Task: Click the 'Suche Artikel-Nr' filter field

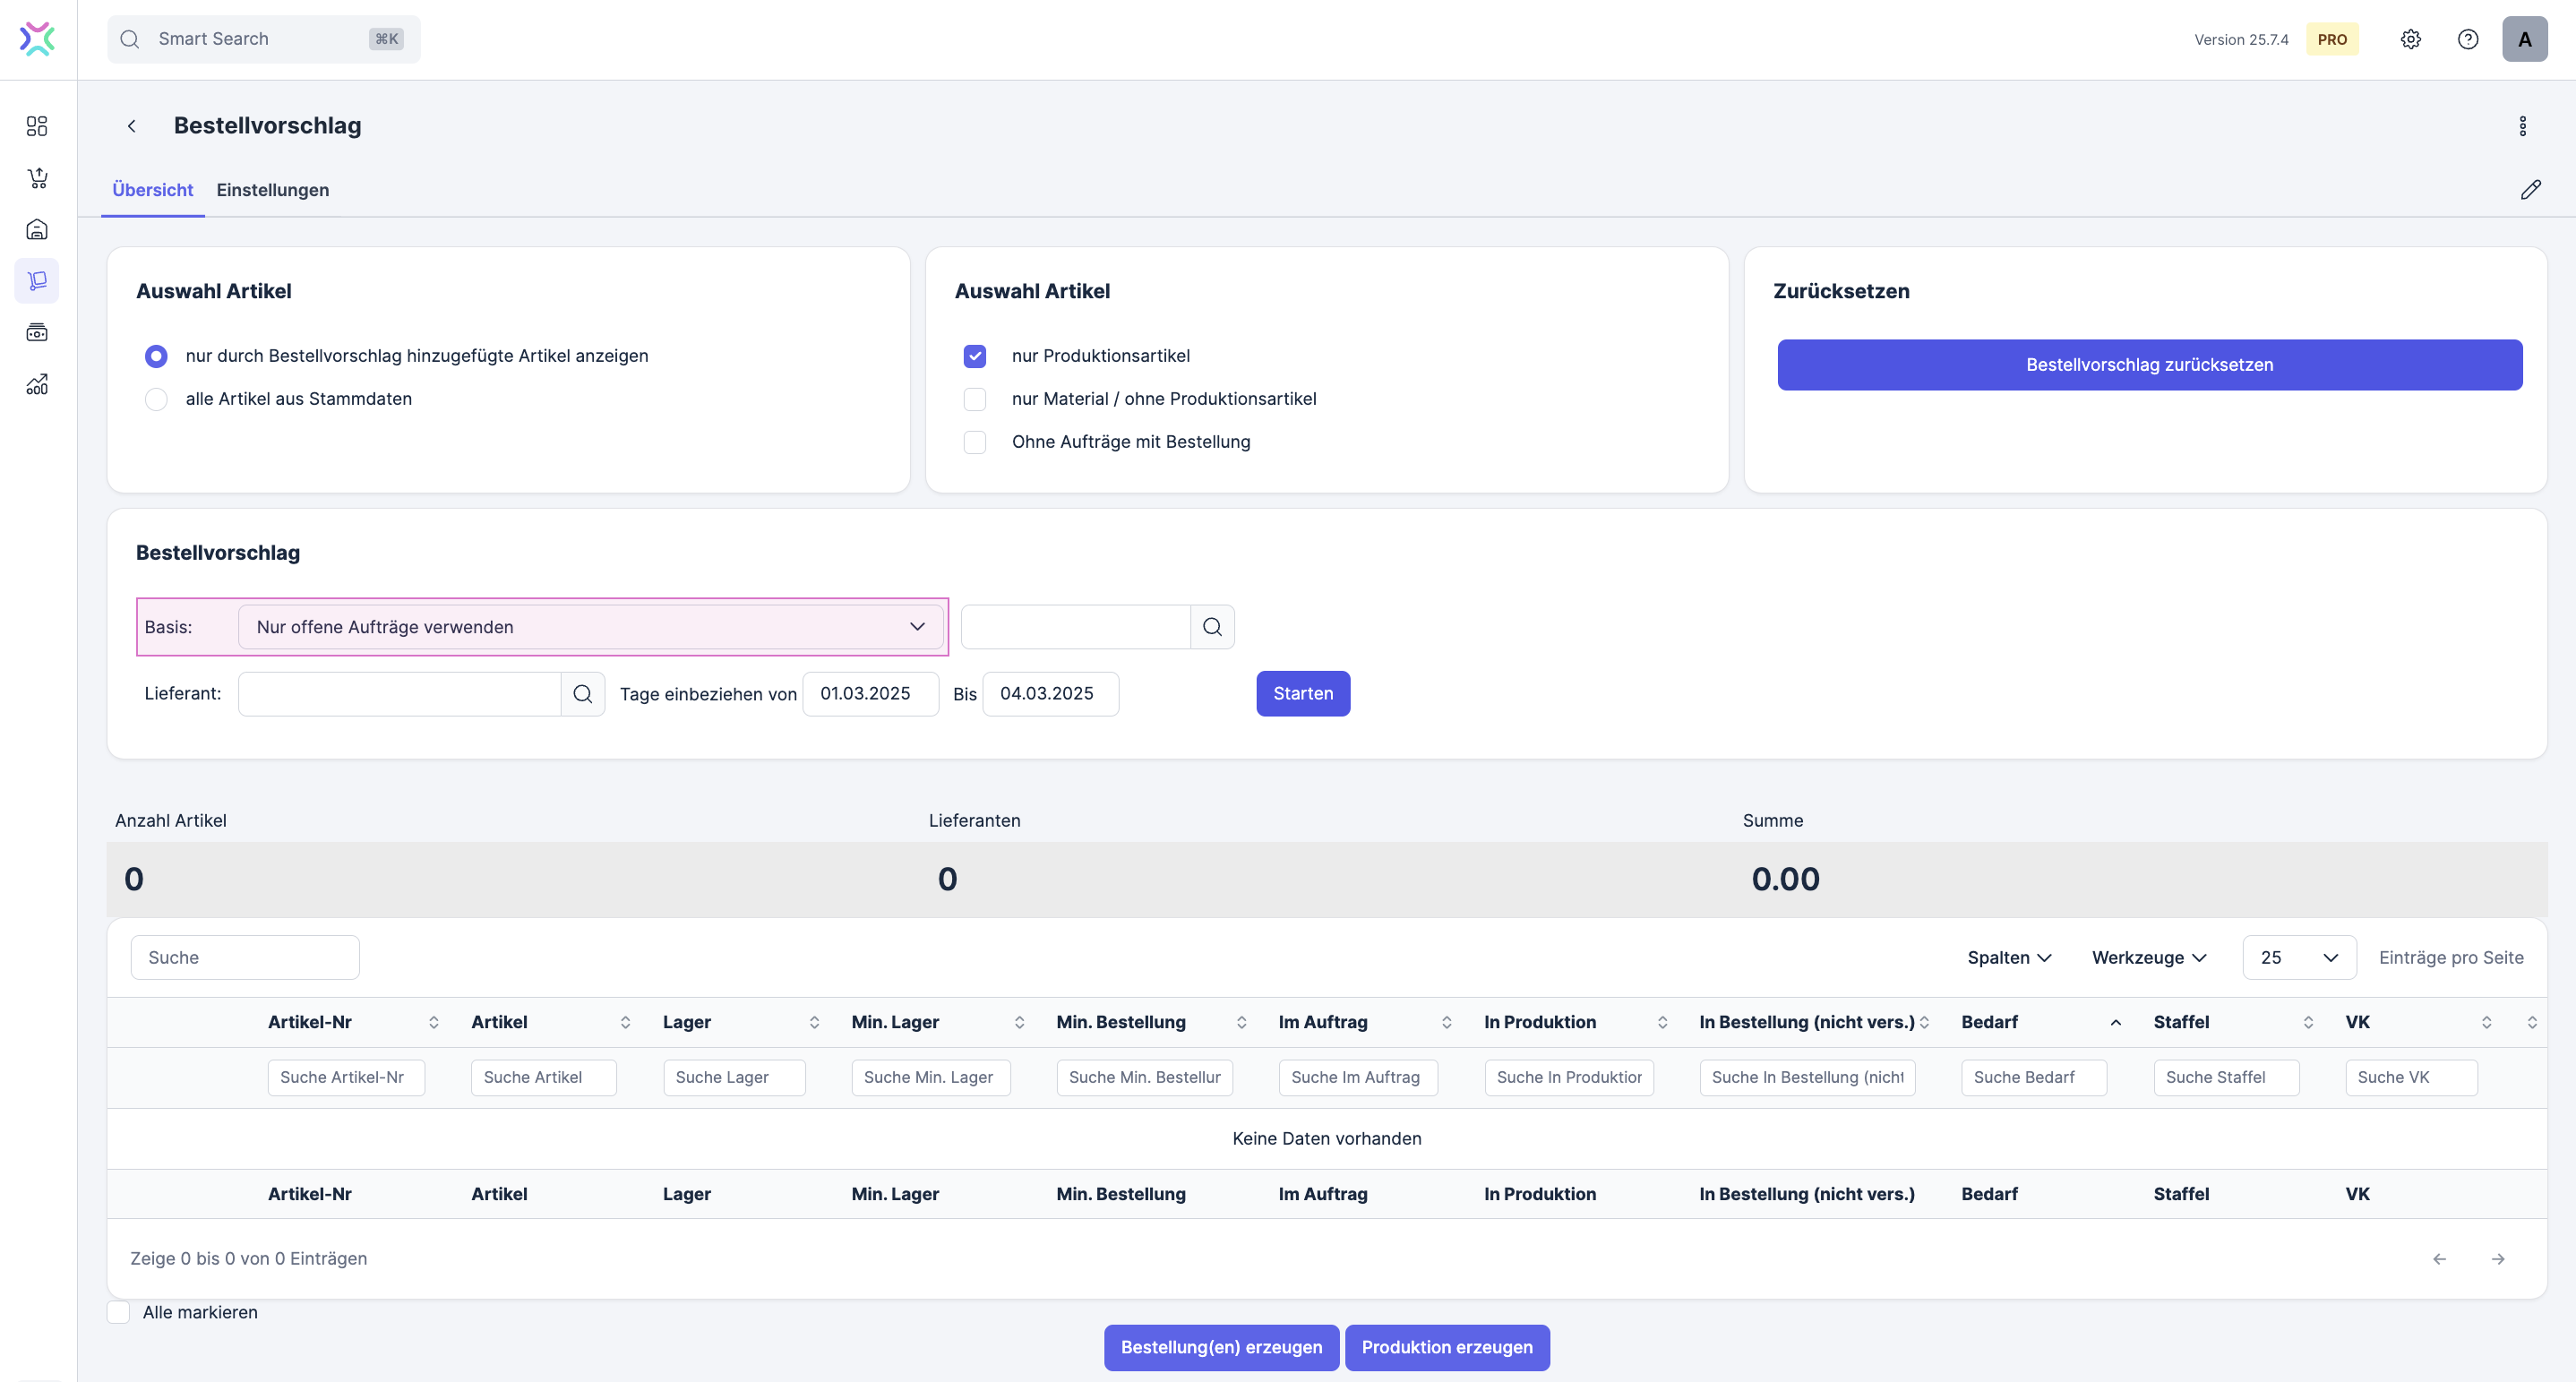Action: coord(346,1078)
